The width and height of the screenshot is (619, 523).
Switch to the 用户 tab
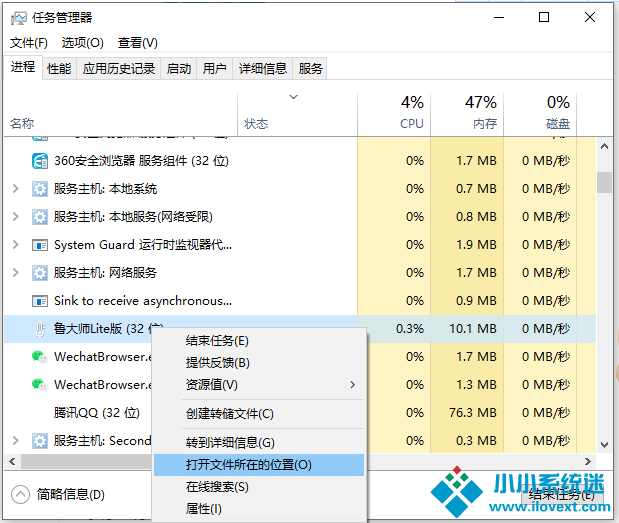[214, 69]
